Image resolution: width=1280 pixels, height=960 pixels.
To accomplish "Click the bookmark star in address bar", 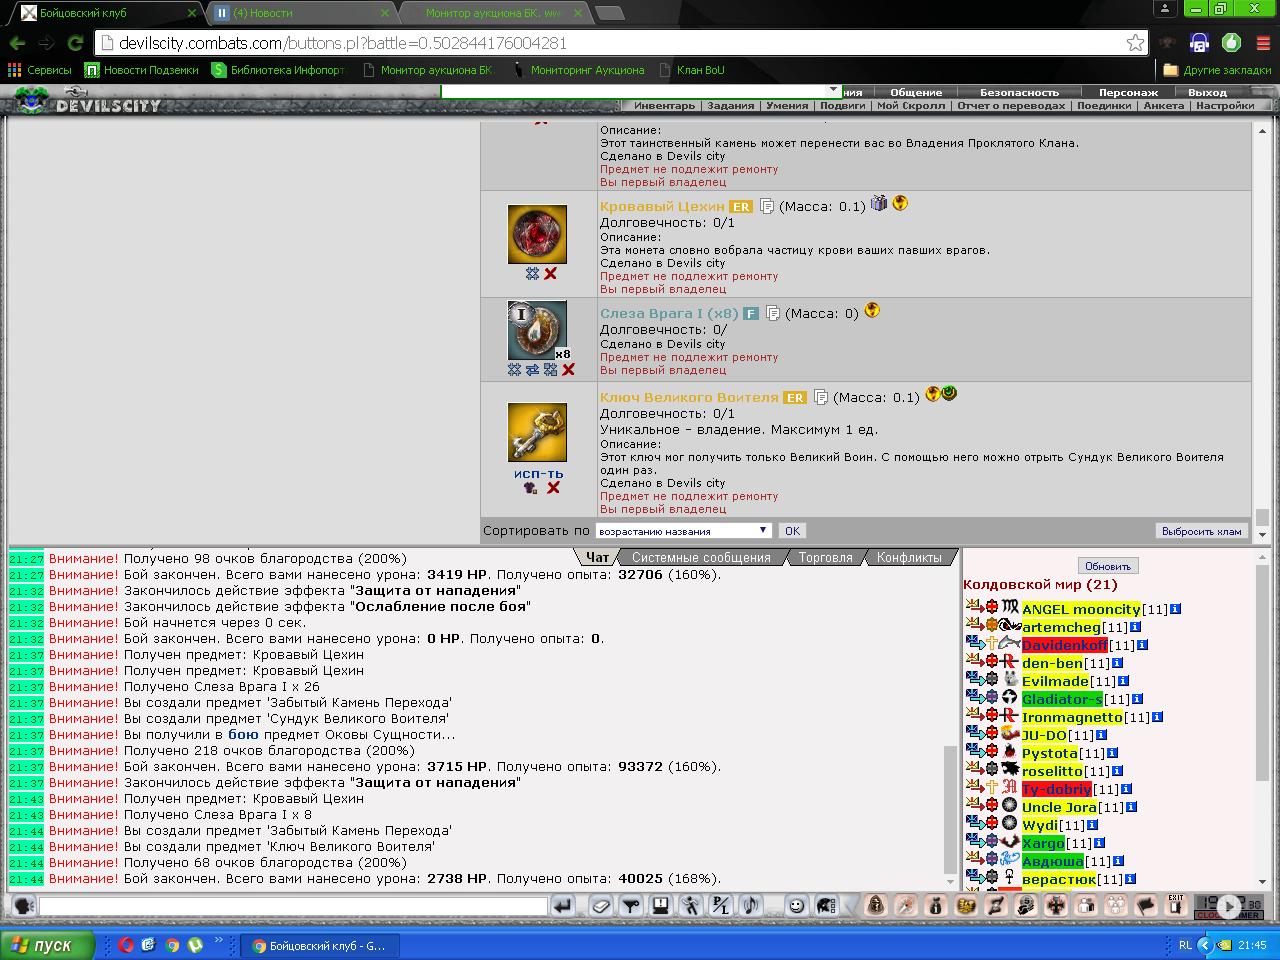I will point(1135,43).
